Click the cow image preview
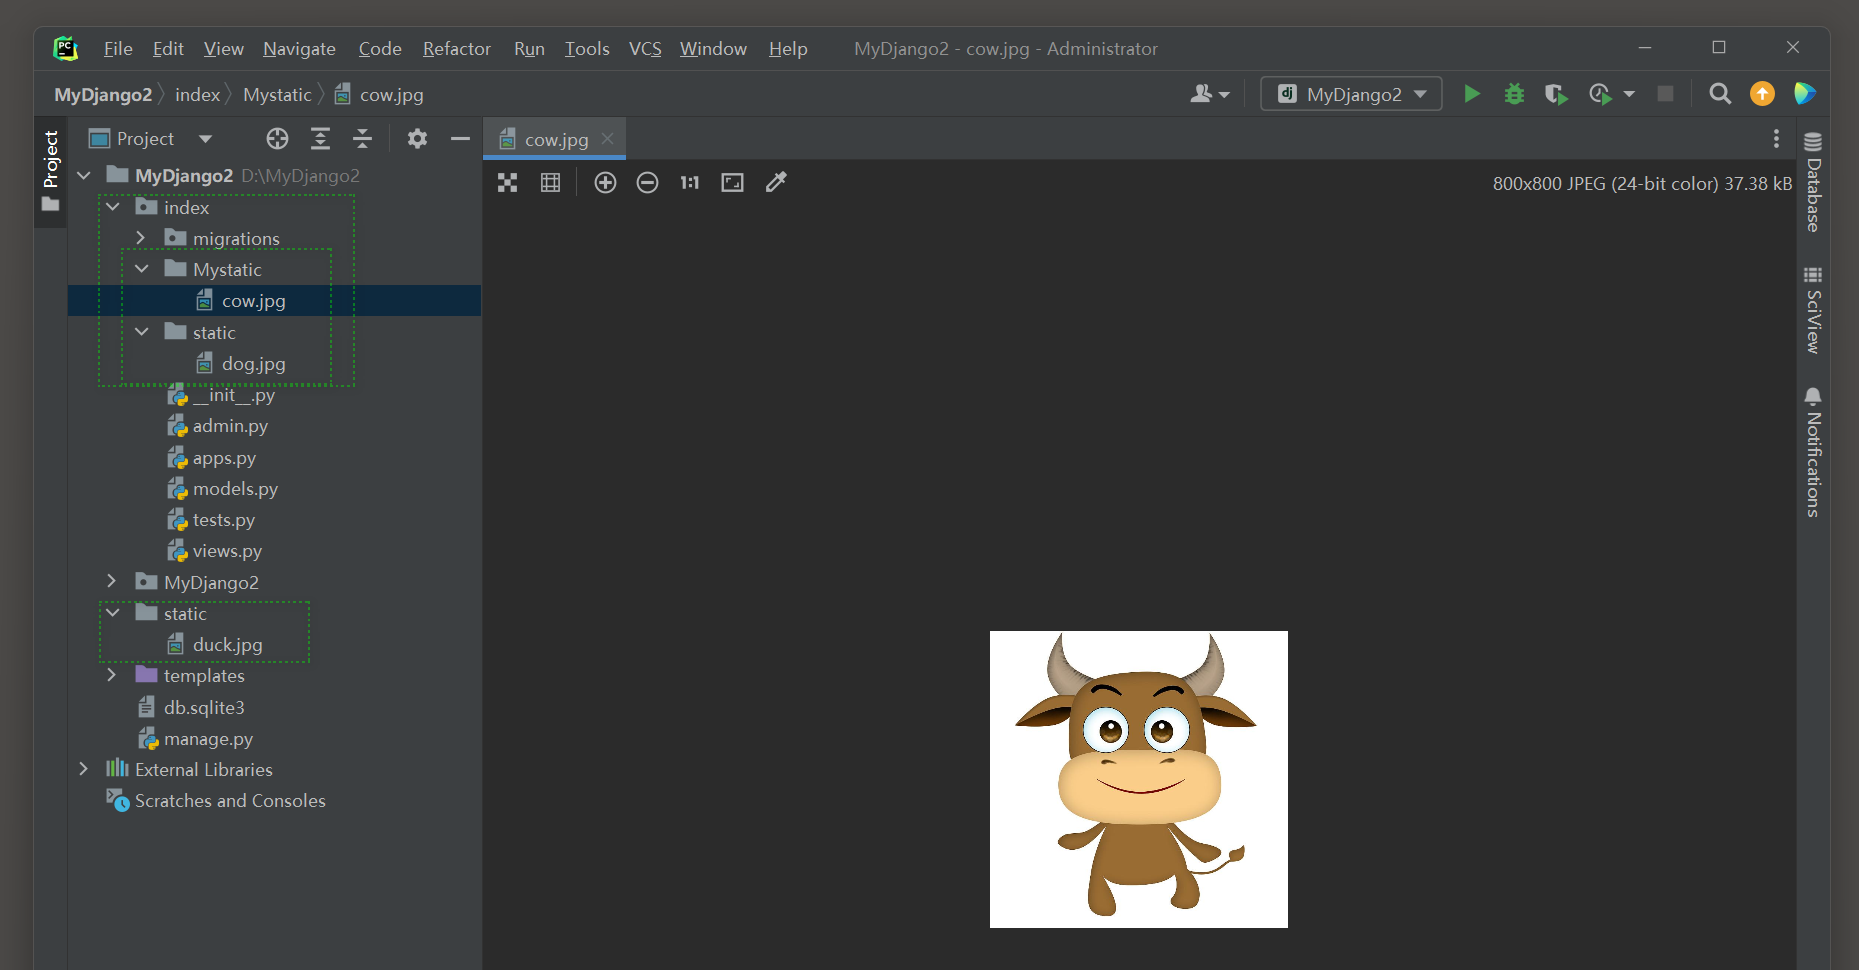The height and width of the screenshot is (970, 1859). click(1138, 779)
